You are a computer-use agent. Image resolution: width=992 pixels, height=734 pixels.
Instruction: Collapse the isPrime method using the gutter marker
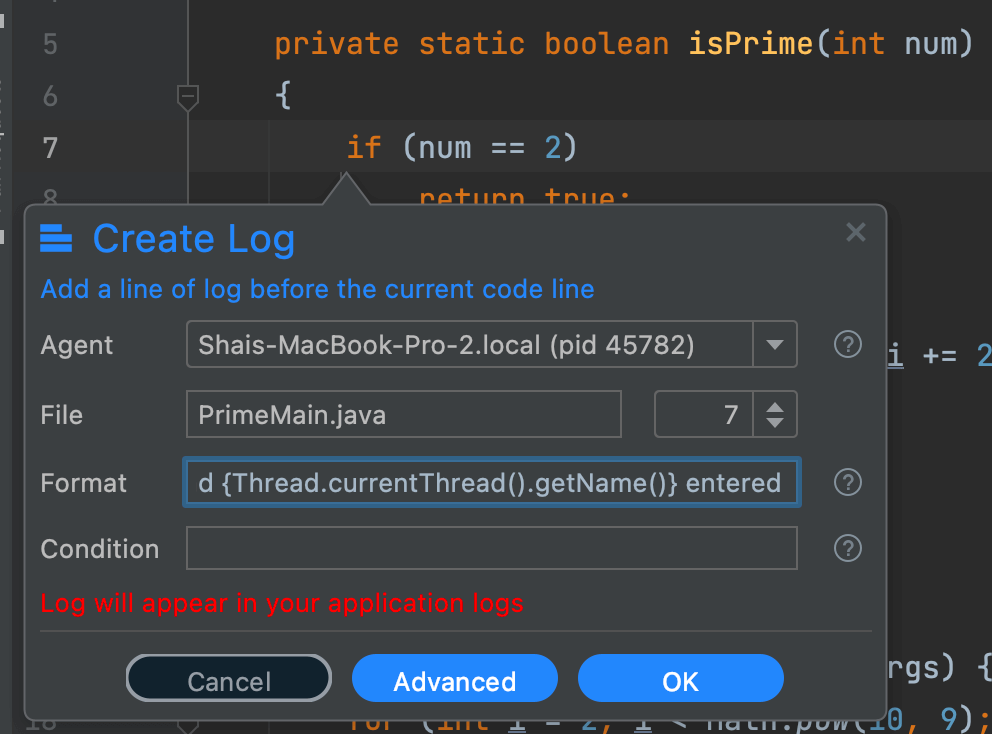[x=187, y=96]
